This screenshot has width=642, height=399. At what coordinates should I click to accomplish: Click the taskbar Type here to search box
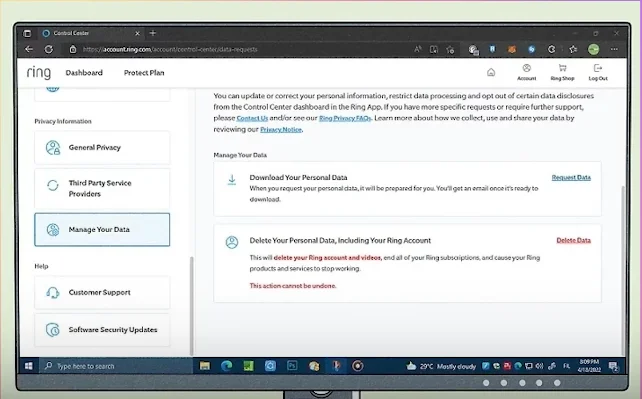(116, 366)
